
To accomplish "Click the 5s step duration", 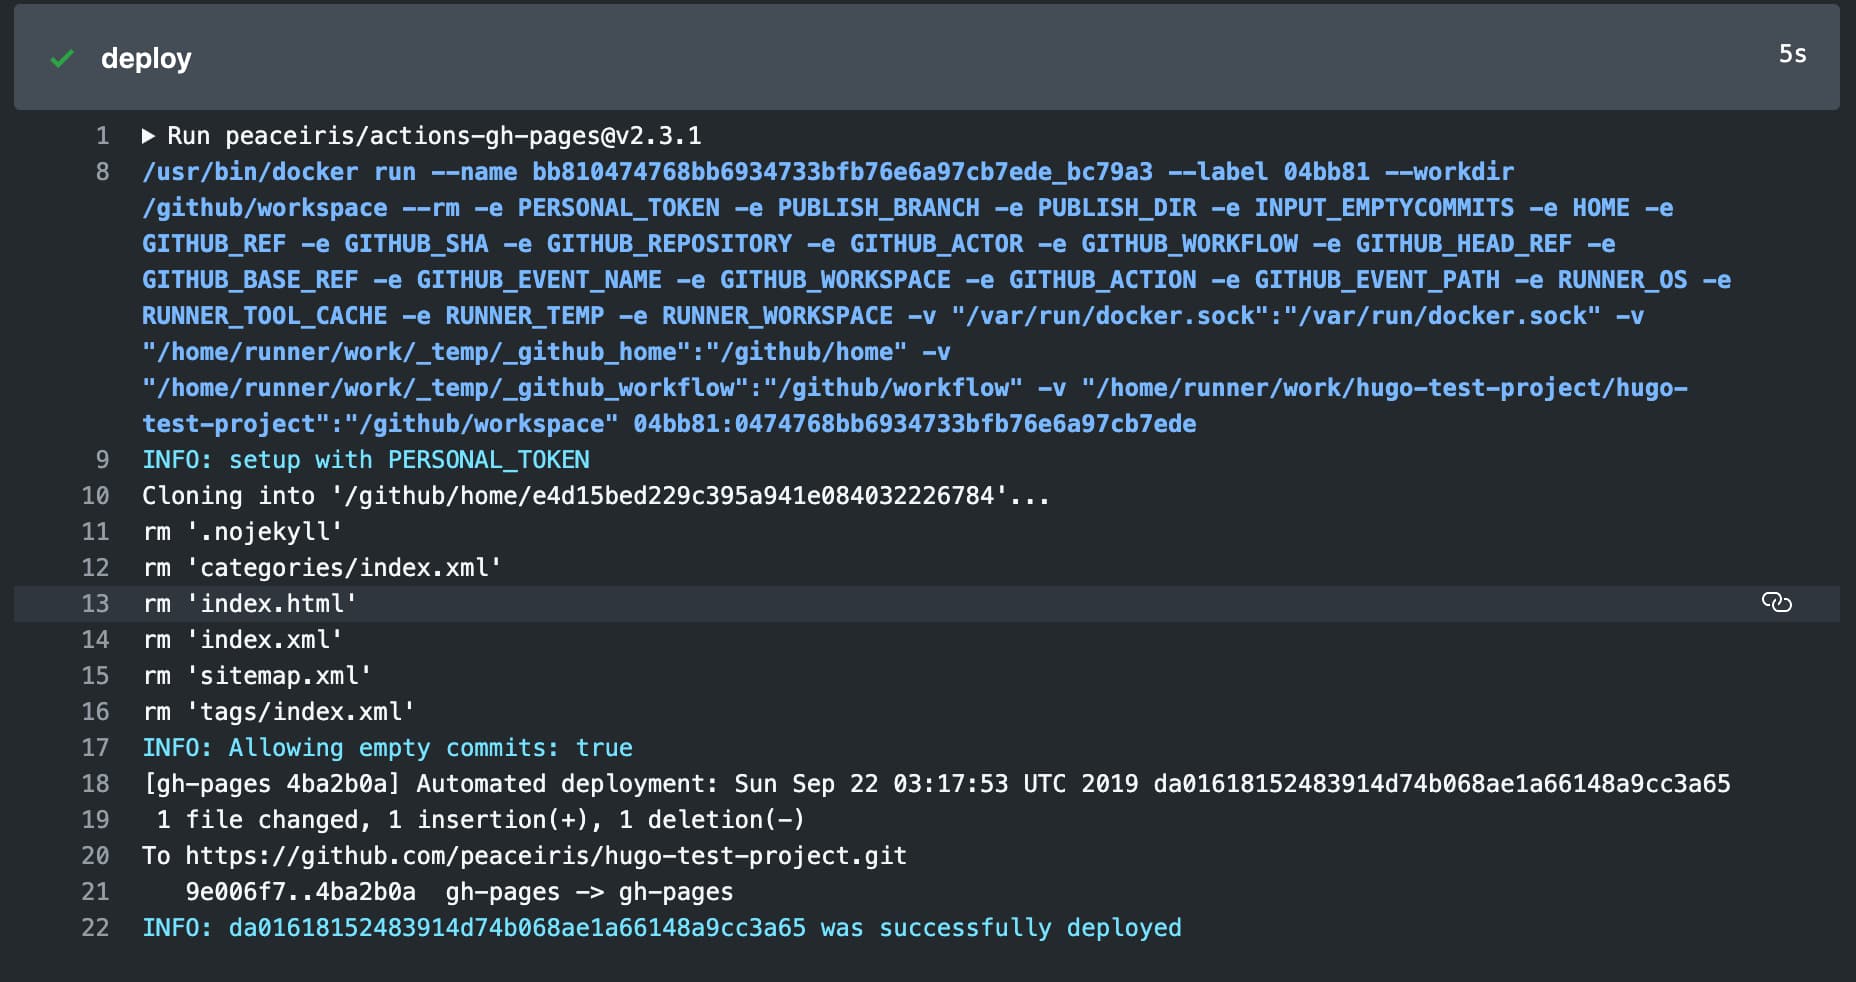I will (1792, 54).
